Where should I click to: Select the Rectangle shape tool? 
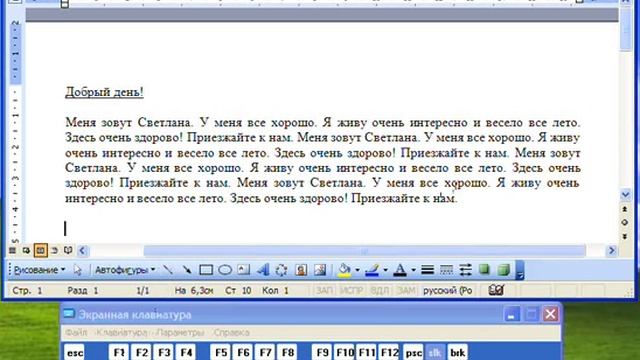coord(206,270)
